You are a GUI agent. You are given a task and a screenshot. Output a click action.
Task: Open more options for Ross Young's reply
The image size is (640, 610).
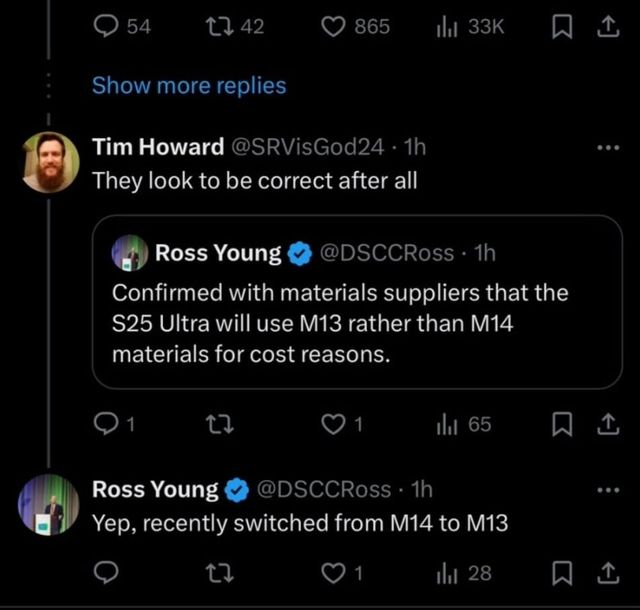click(607, 489)
